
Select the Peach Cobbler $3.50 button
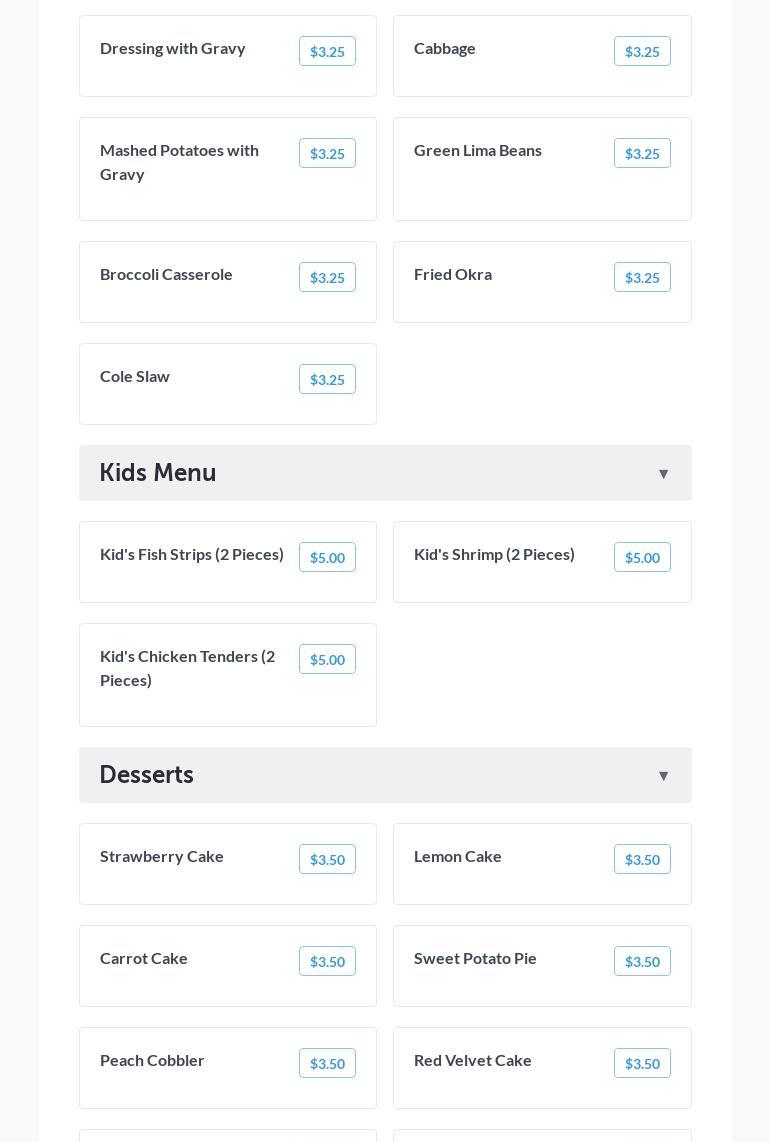click(x=327, y=1064)
